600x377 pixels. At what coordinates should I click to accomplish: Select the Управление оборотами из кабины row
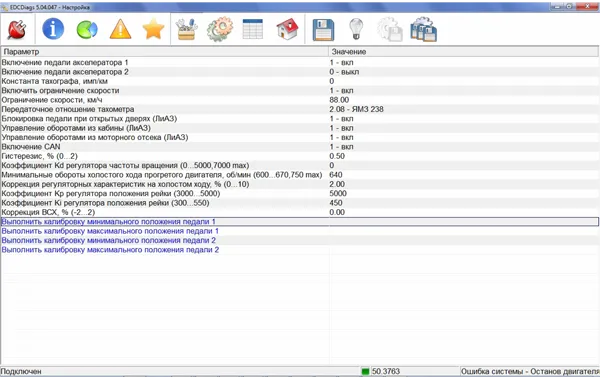300,128
